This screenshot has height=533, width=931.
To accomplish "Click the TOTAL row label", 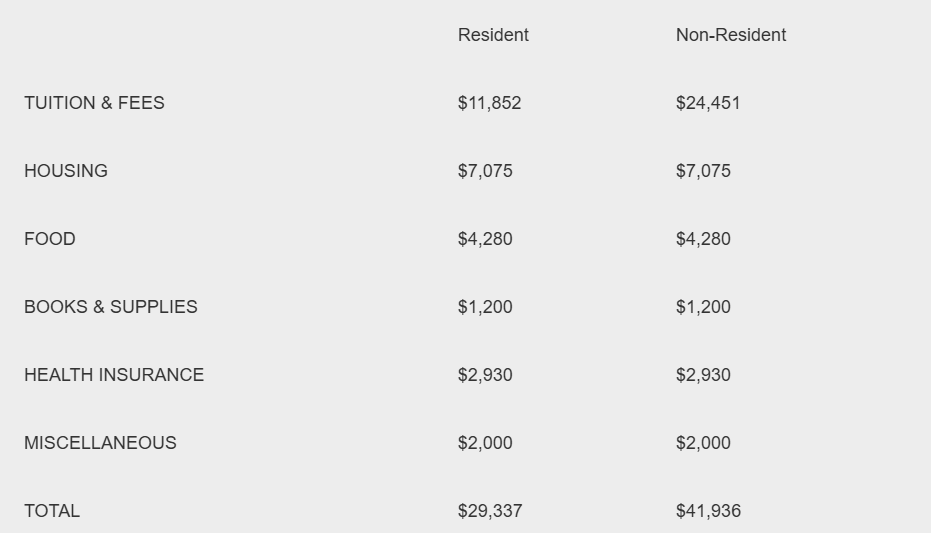I will [52, 511].
